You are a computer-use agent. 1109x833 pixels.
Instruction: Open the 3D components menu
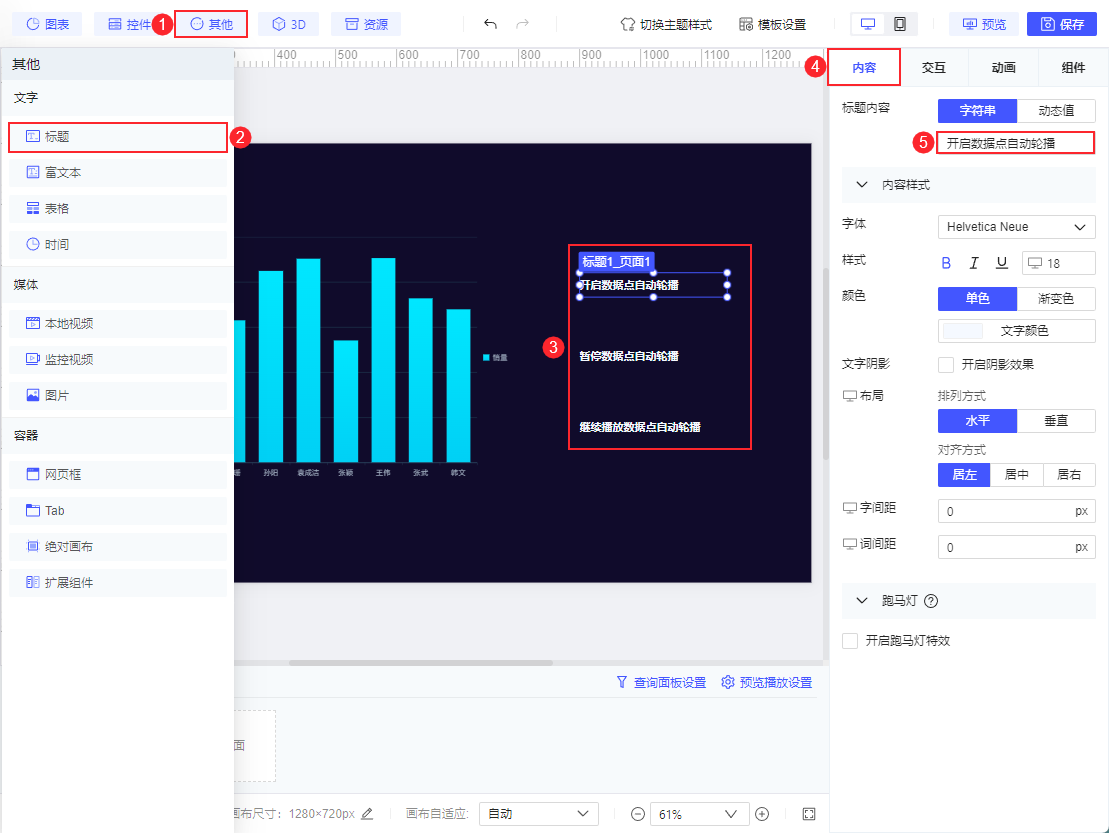(289, 24)
